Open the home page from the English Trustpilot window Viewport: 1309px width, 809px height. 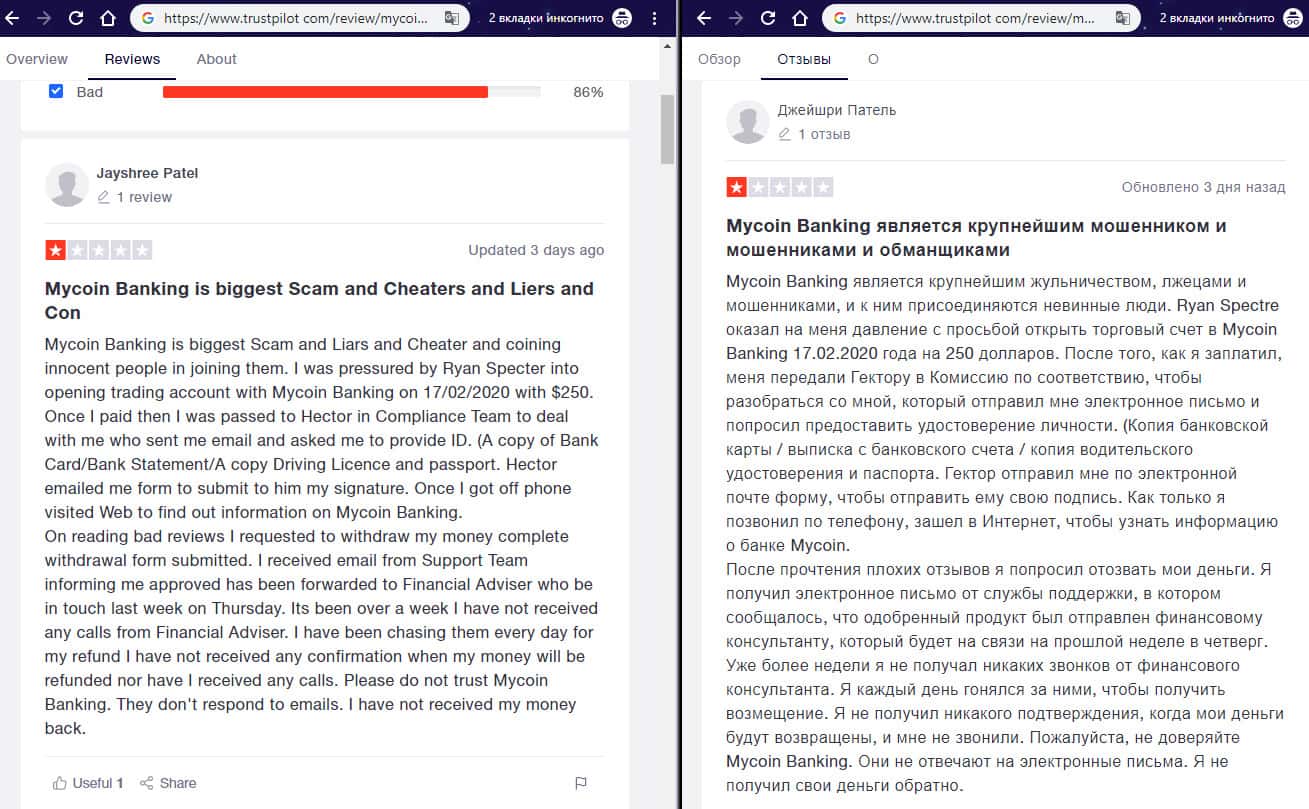(108, 18)
